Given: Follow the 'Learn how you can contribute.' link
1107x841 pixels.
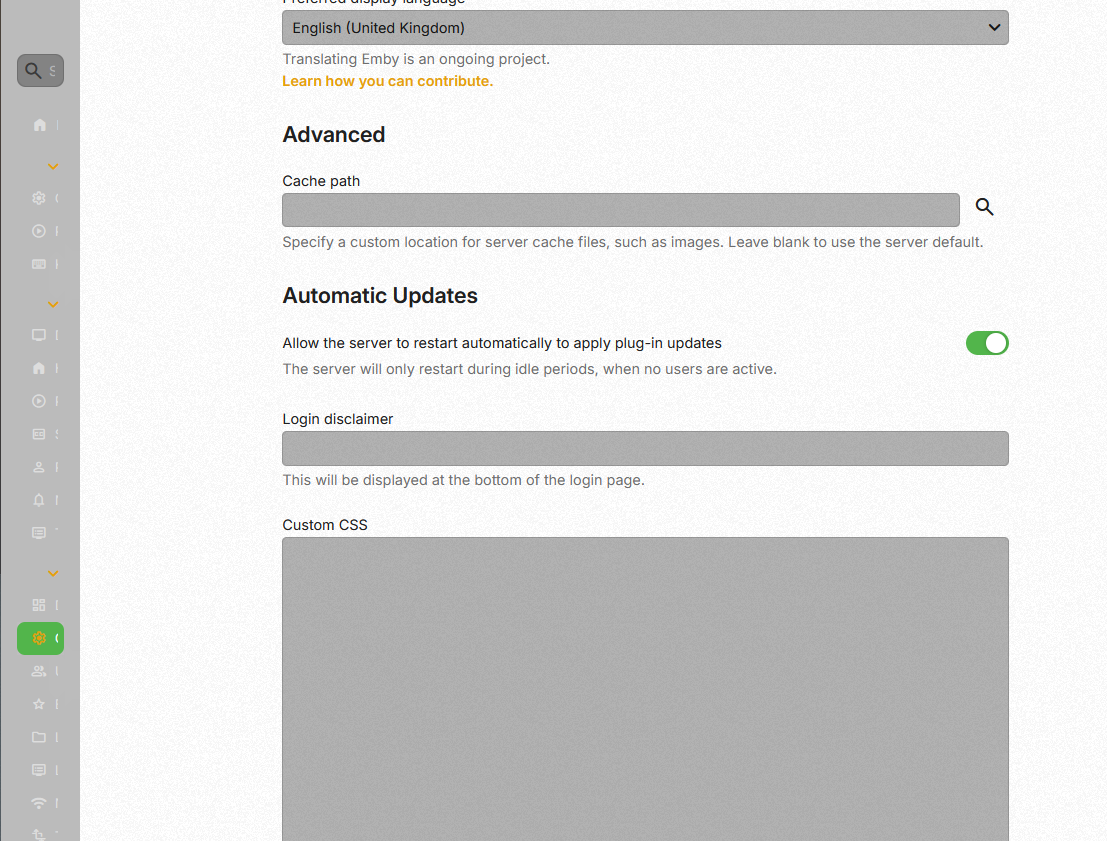Looking at the screenshot, I should pos(388,81).
